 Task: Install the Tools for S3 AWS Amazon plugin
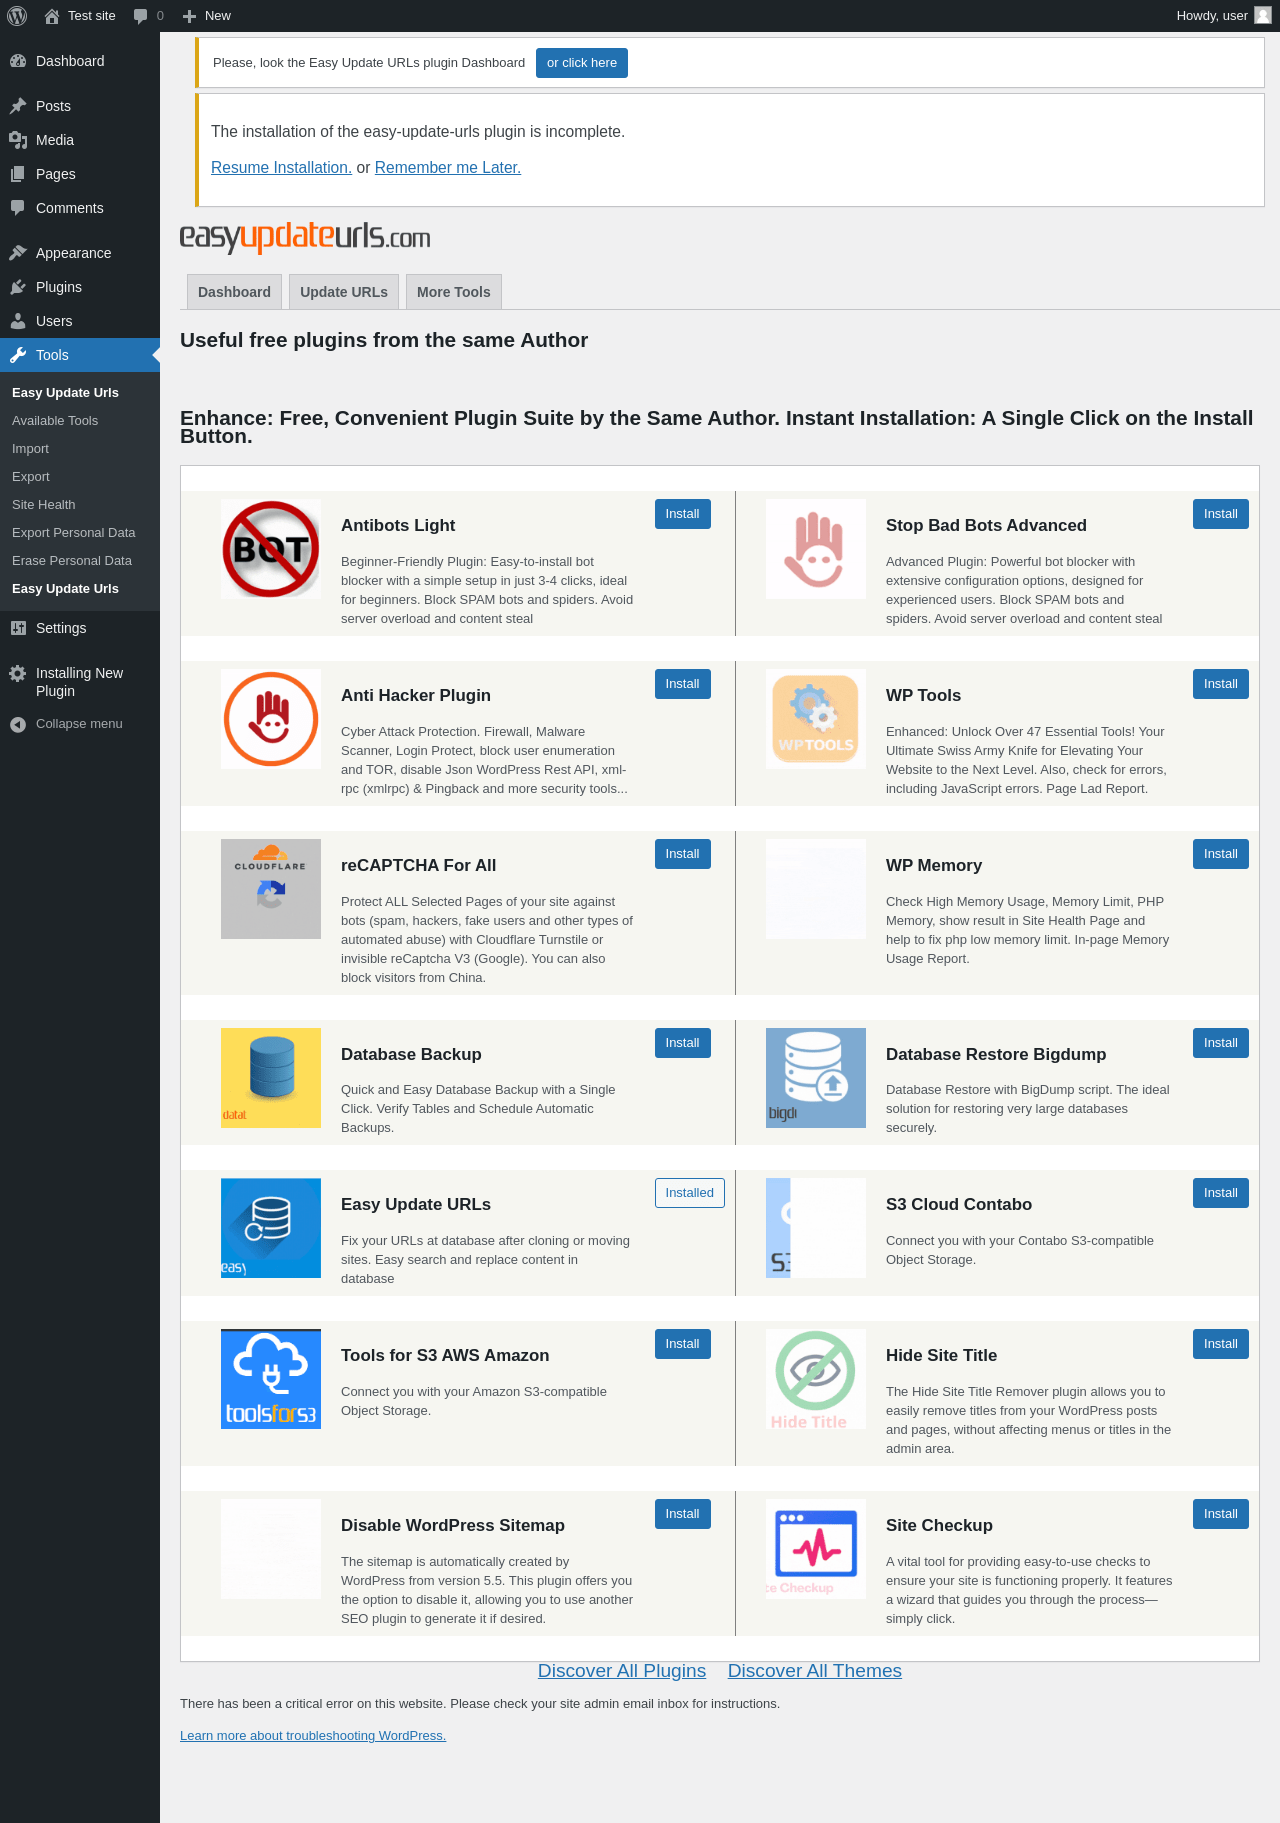tap(683, 1344)
